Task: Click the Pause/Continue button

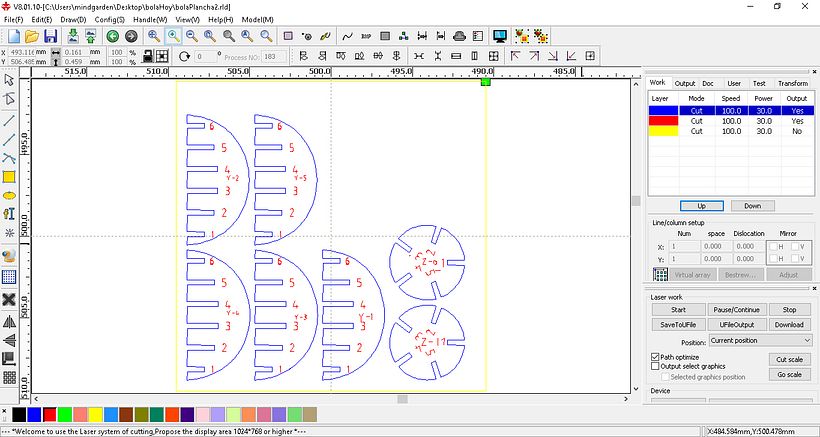Action: [735, 309]
